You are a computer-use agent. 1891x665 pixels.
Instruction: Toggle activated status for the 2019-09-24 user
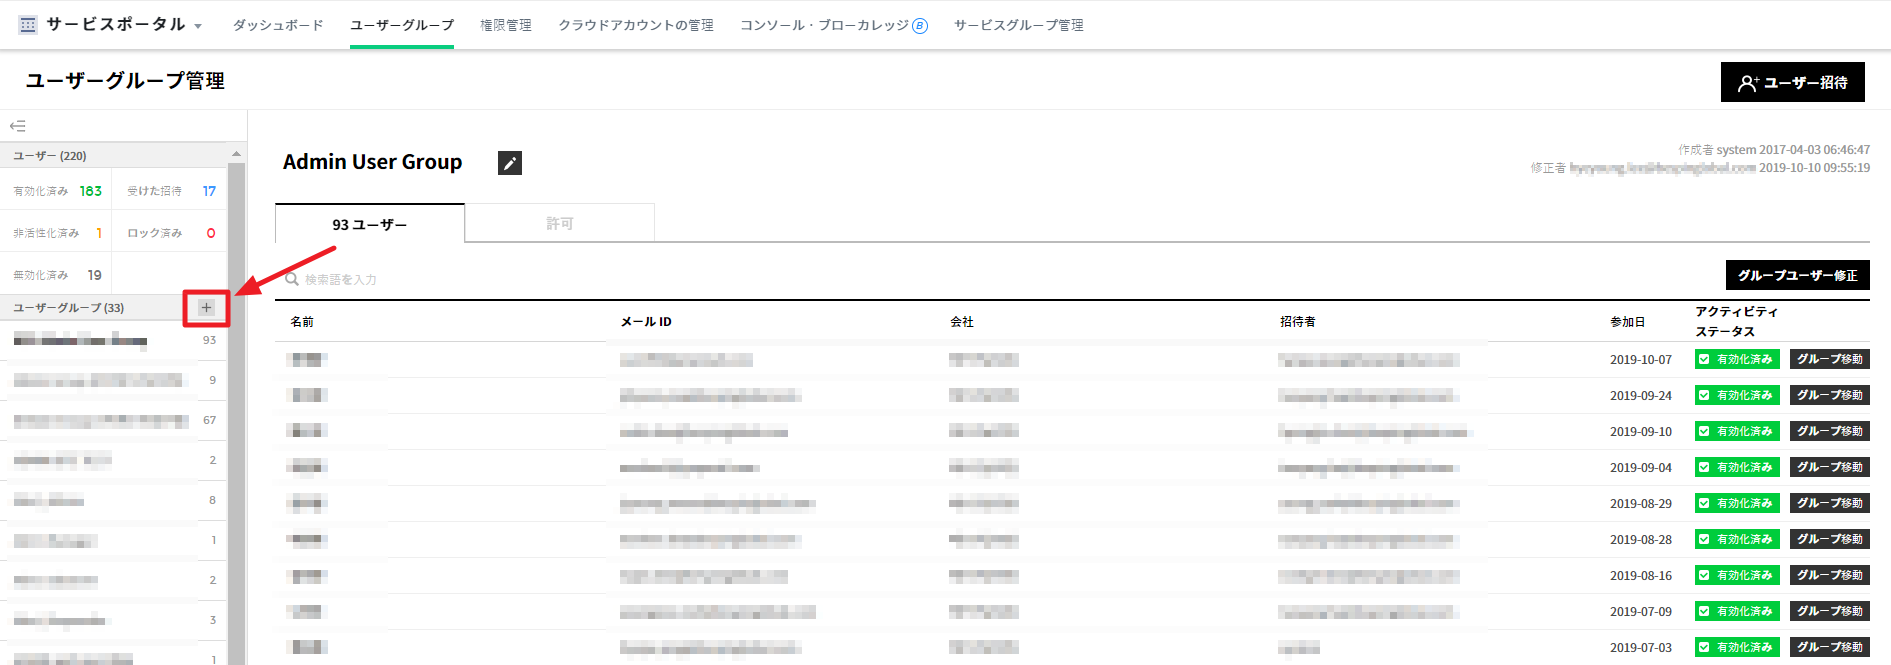pyautogui.click(x=1704, y=395)
